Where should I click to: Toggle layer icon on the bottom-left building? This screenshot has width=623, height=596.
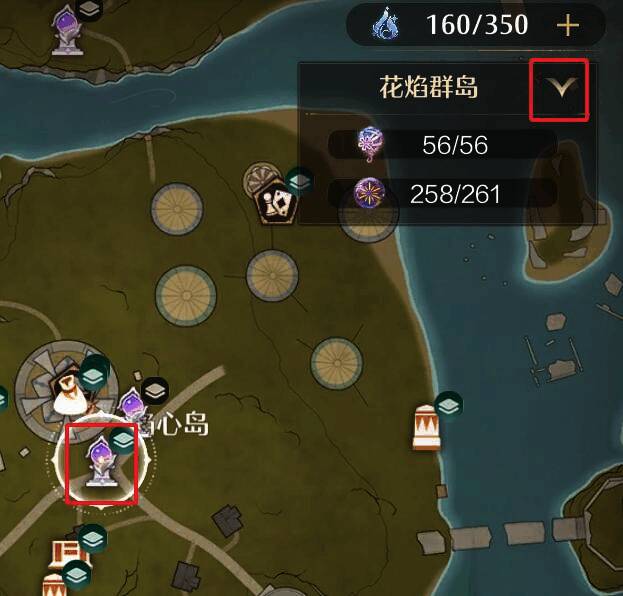(x=93, y=539)
